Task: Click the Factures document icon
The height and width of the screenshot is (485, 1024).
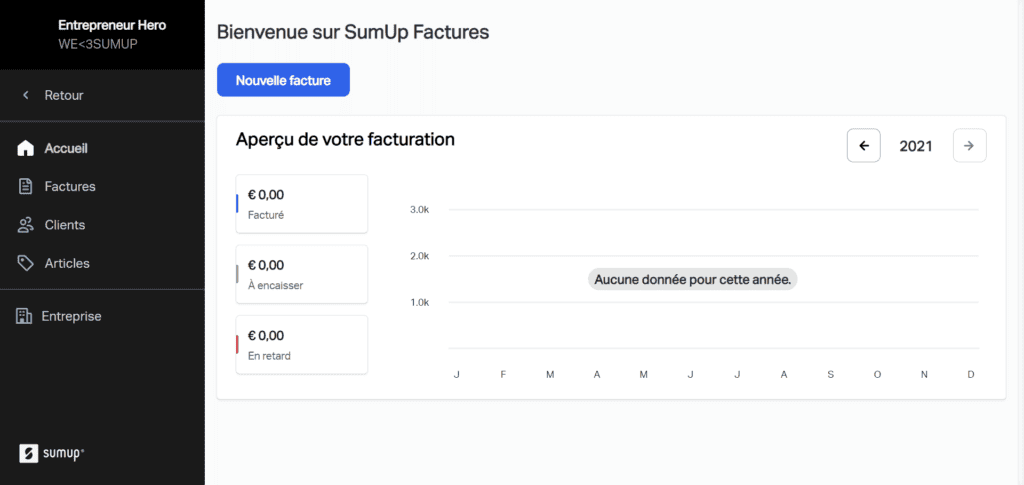Action: pos(26,187)
